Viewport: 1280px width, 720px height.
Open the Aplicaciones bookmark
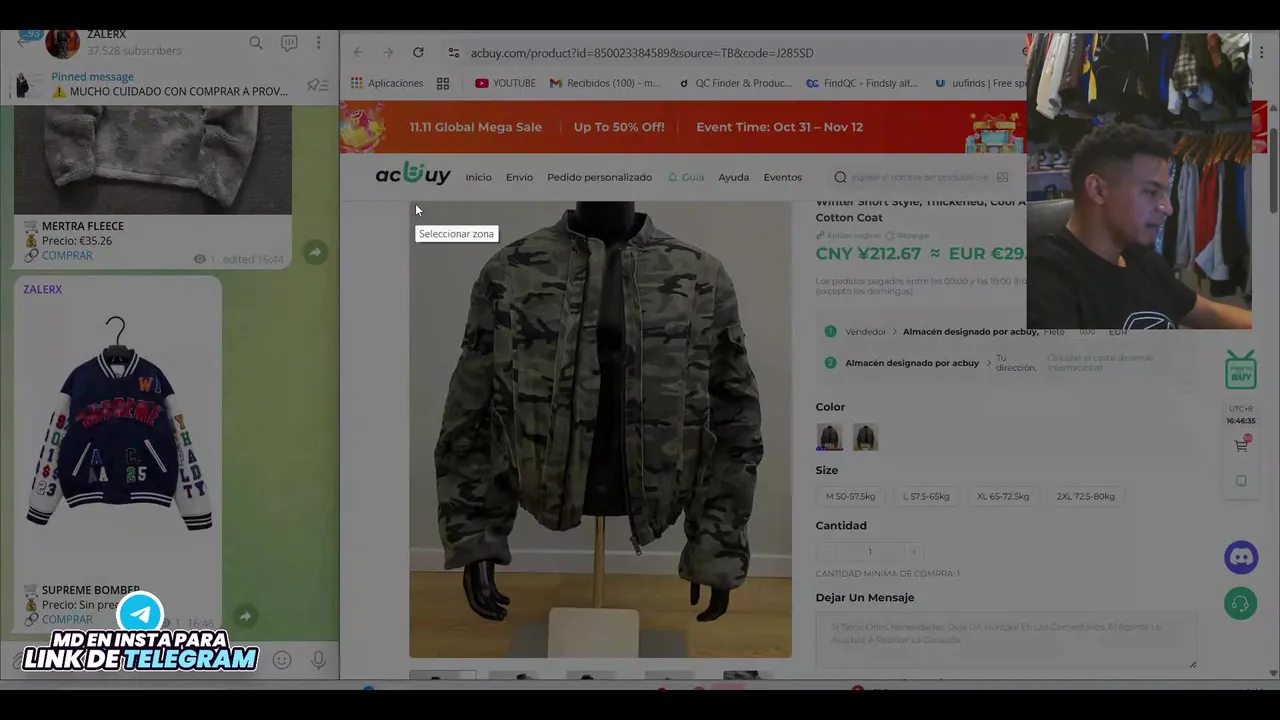pos(387,83)
